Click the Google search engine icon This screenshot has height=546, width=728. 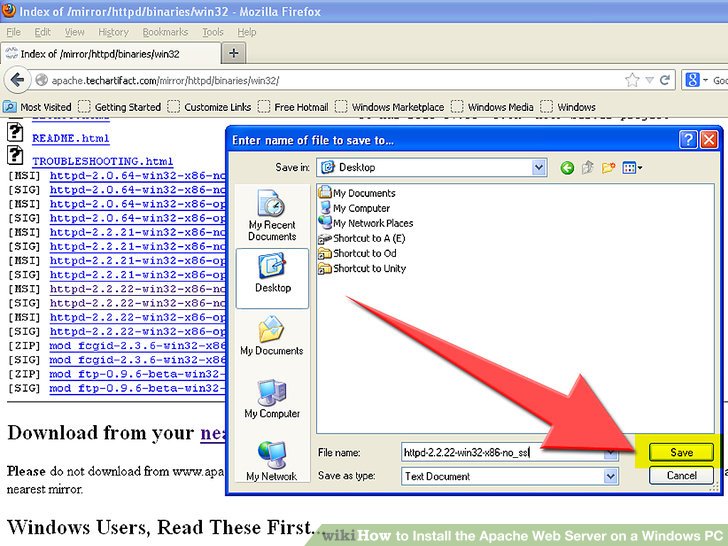coord(692,80)
